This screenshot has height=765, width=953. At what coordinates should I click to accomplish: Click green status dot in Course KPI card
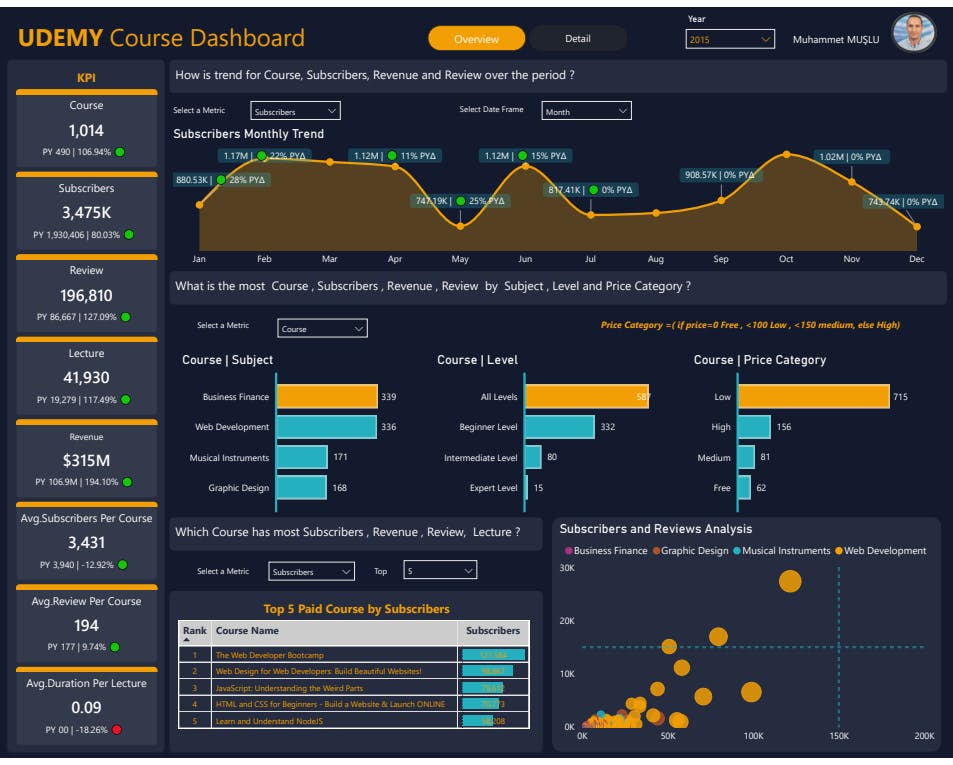120,152
